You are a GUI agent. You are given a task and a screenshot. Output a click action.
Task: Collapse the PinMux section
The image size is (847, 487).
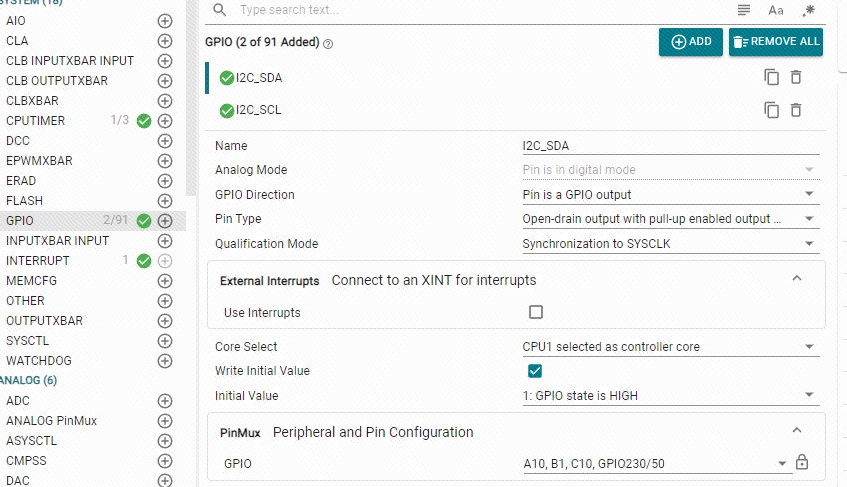coord(797,431)
